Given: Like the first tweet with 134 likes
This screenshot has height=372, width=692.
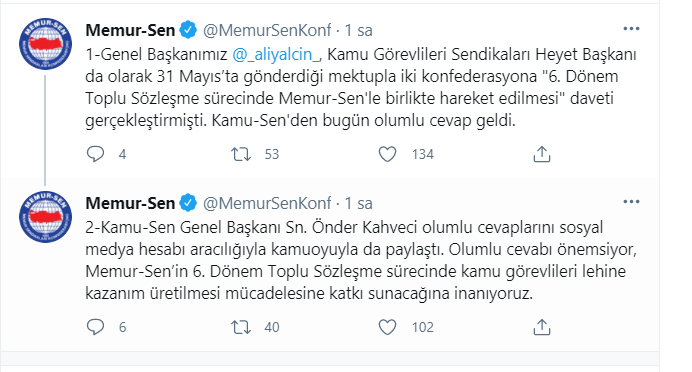Looking at the screenshot, I should [387, 154].
